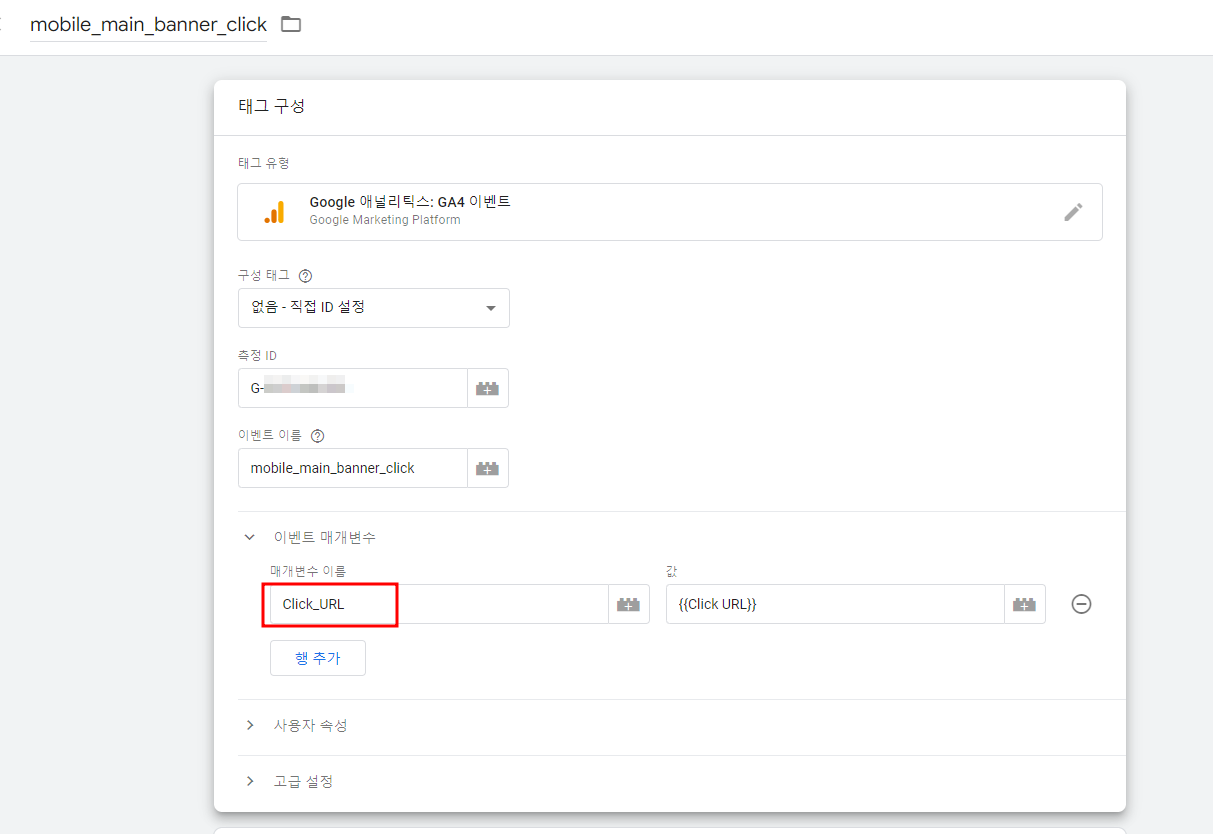Viewport: 1213px width, 834px height.
Task: Click the GA4 이벤트 tag type card
Action: coord(670,211)
